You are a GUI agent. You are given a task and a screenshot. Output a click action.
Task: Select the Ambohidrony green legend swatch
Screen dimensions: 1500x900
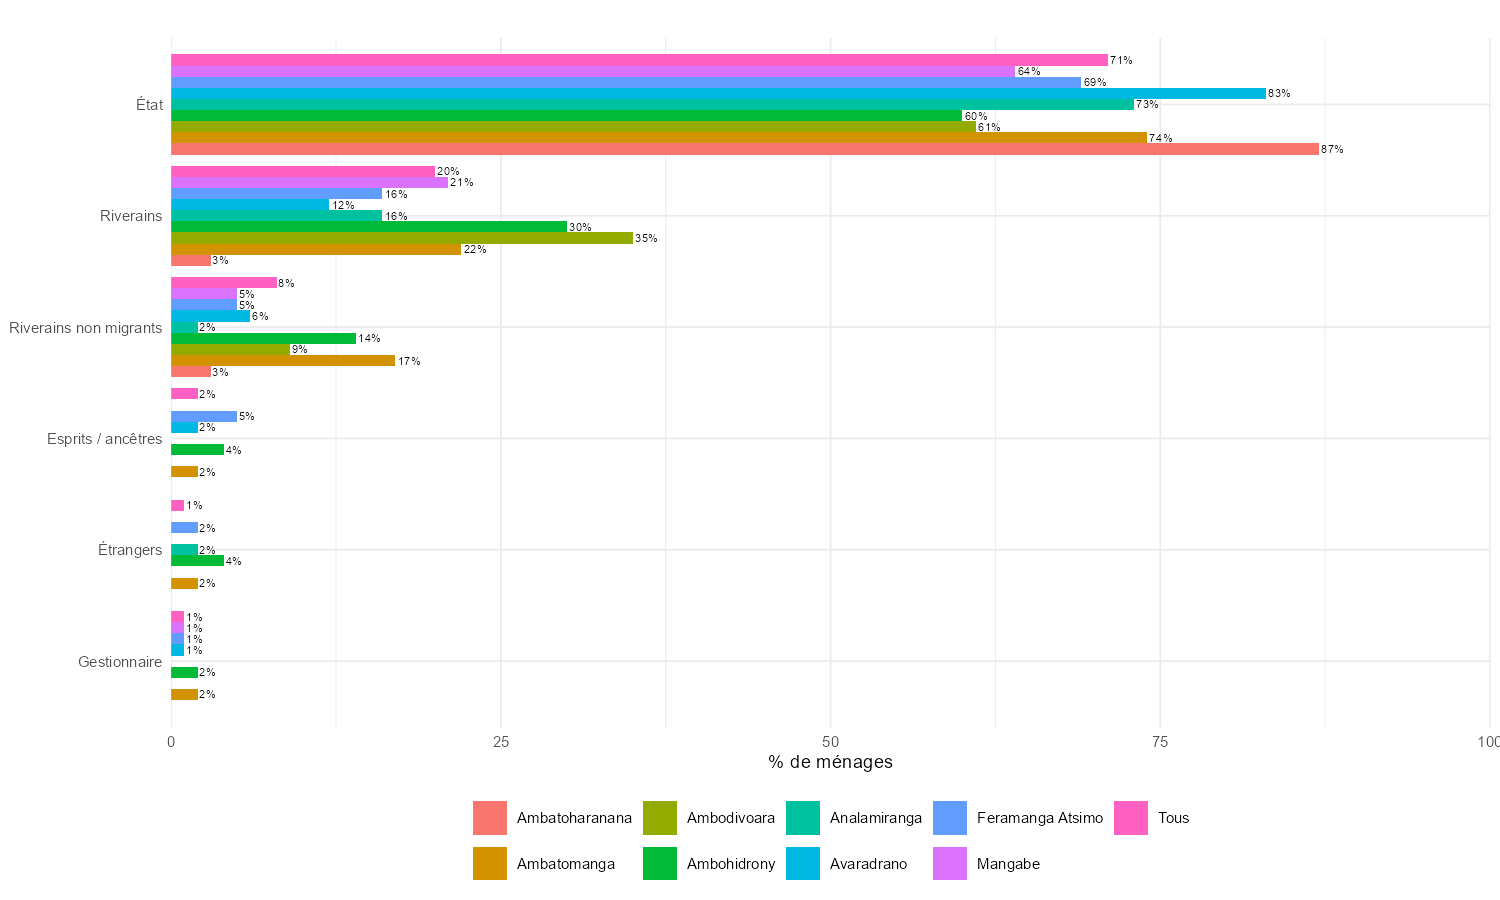(660, 864)
